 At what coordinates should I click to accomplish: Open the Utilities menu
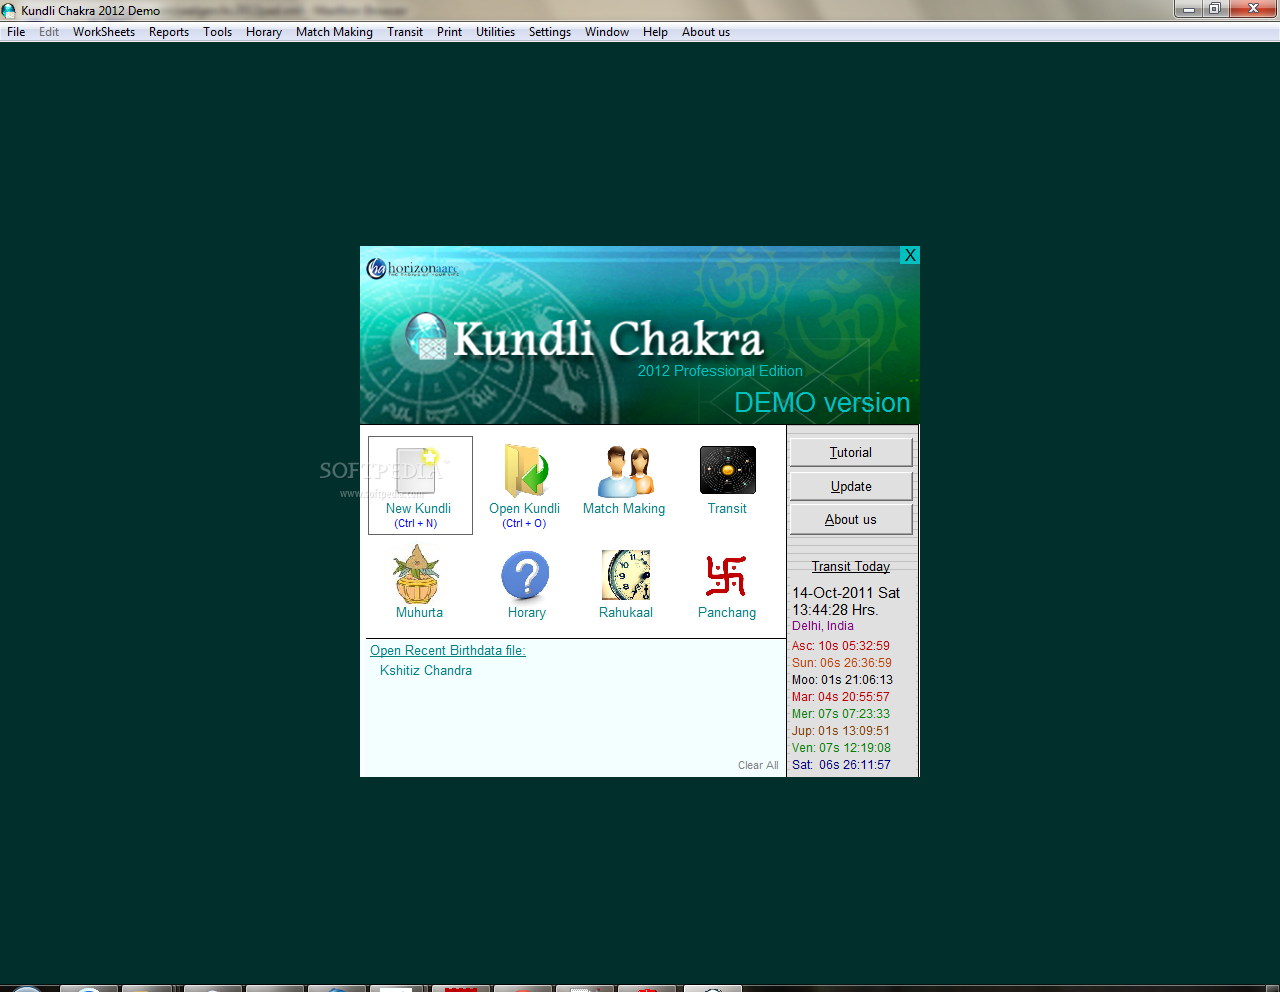tap(495, 32)
